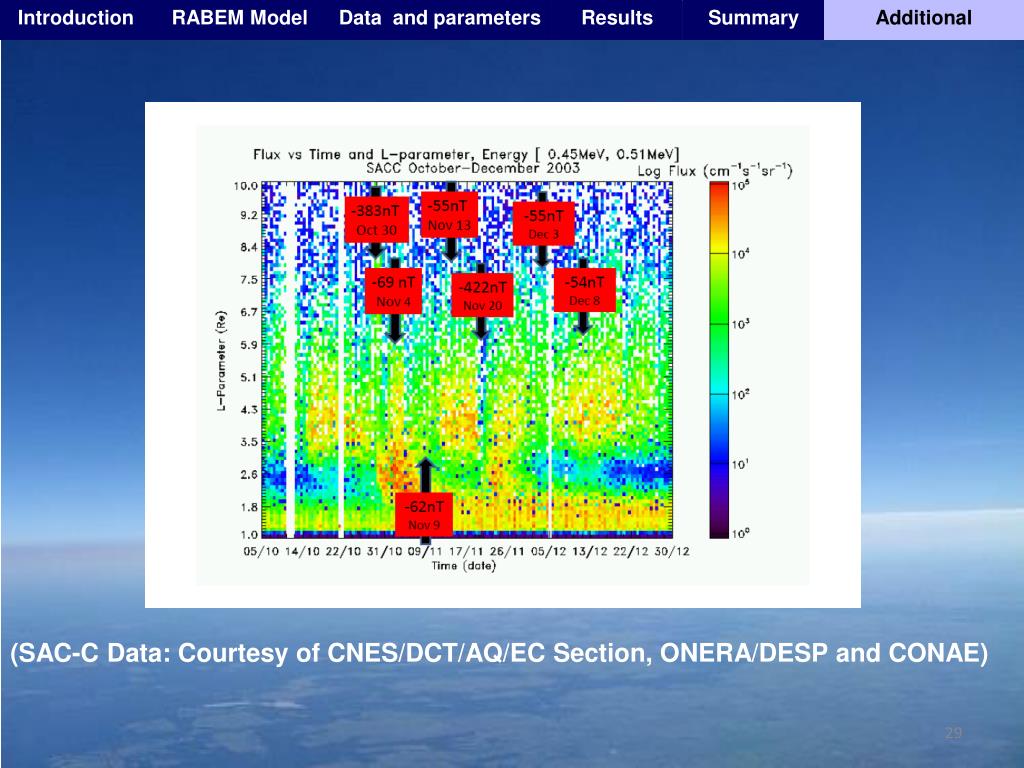1024x768 pixels.
Task: Open the Summary tab
Action: [x=753, y=18]
